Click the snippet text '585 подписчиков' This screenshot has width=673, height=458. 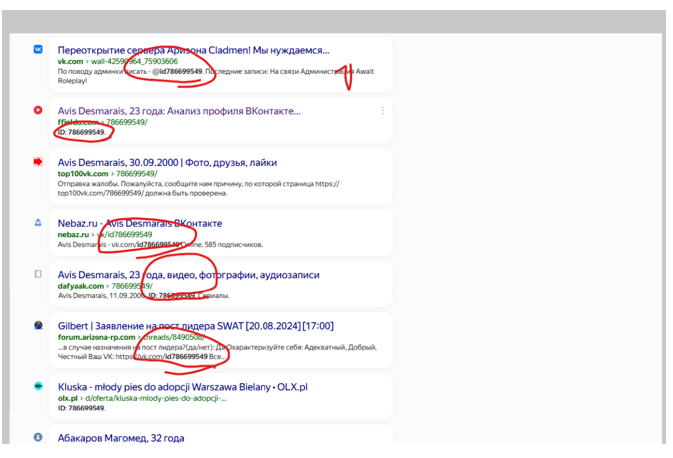(233, 245)
